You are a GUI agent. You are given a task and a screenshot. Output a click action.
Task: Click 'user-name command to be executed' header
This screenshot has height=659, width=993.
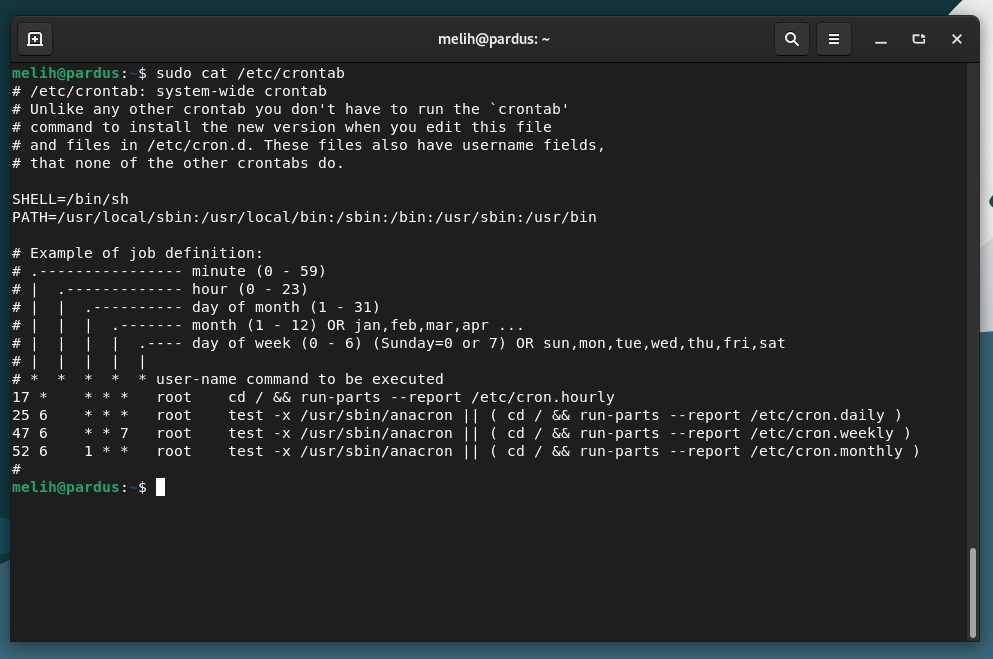click(x=300, y=379)
